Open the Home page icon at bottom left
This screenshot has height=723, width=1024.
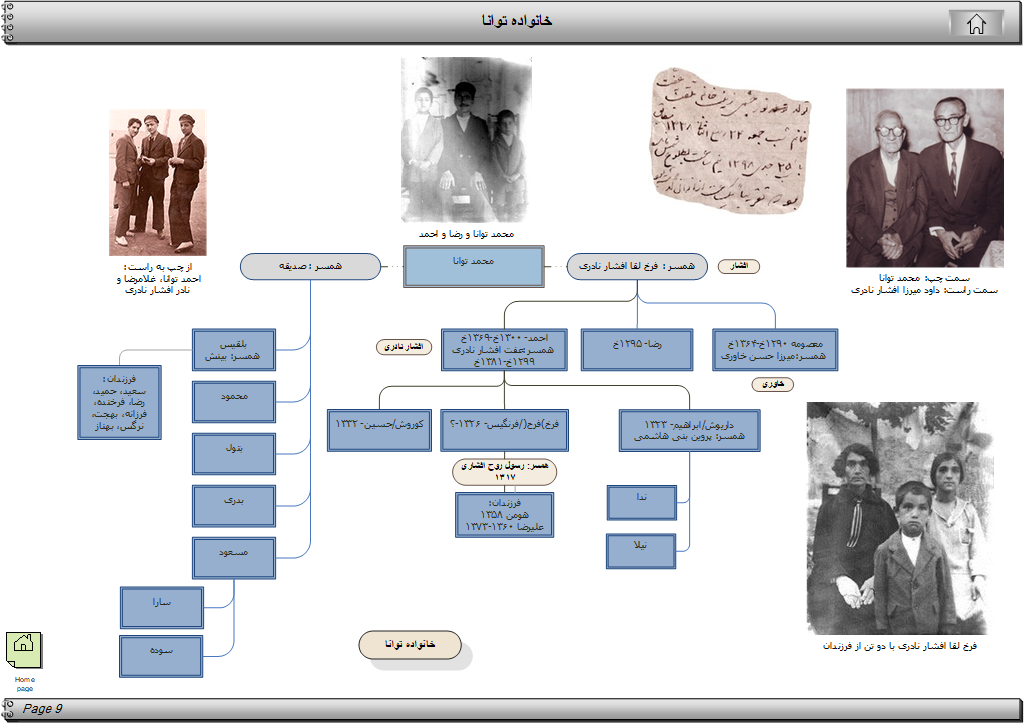click(24, 649)
